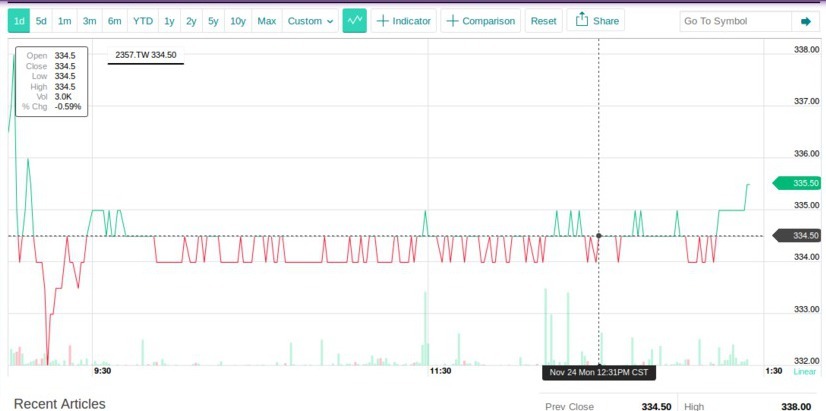Show the 1y chart range

point(169,21)
